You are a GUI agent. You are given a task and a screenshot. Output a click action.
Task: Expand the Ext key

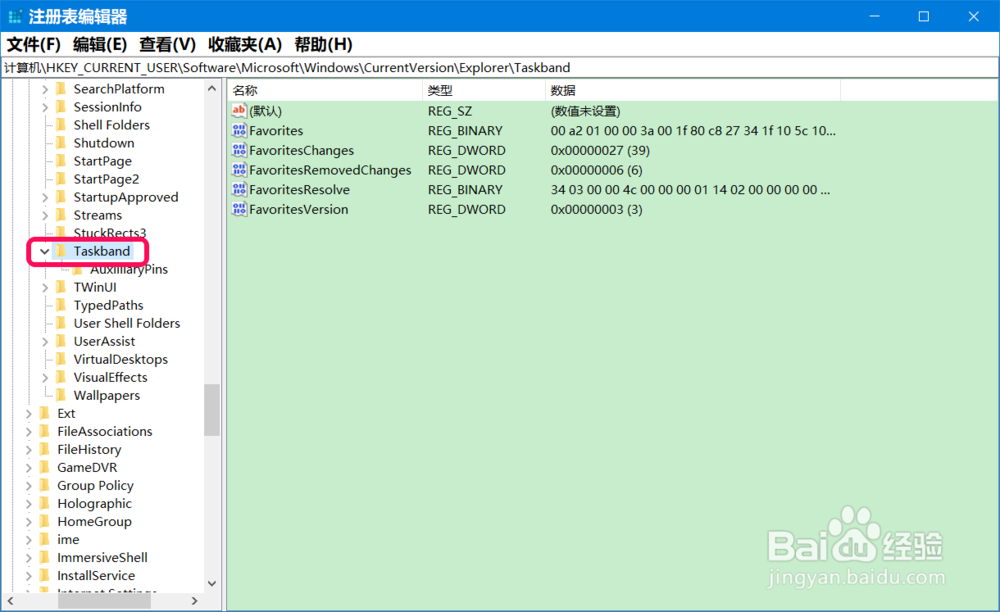pyautogui.click(x=29, y=413)
